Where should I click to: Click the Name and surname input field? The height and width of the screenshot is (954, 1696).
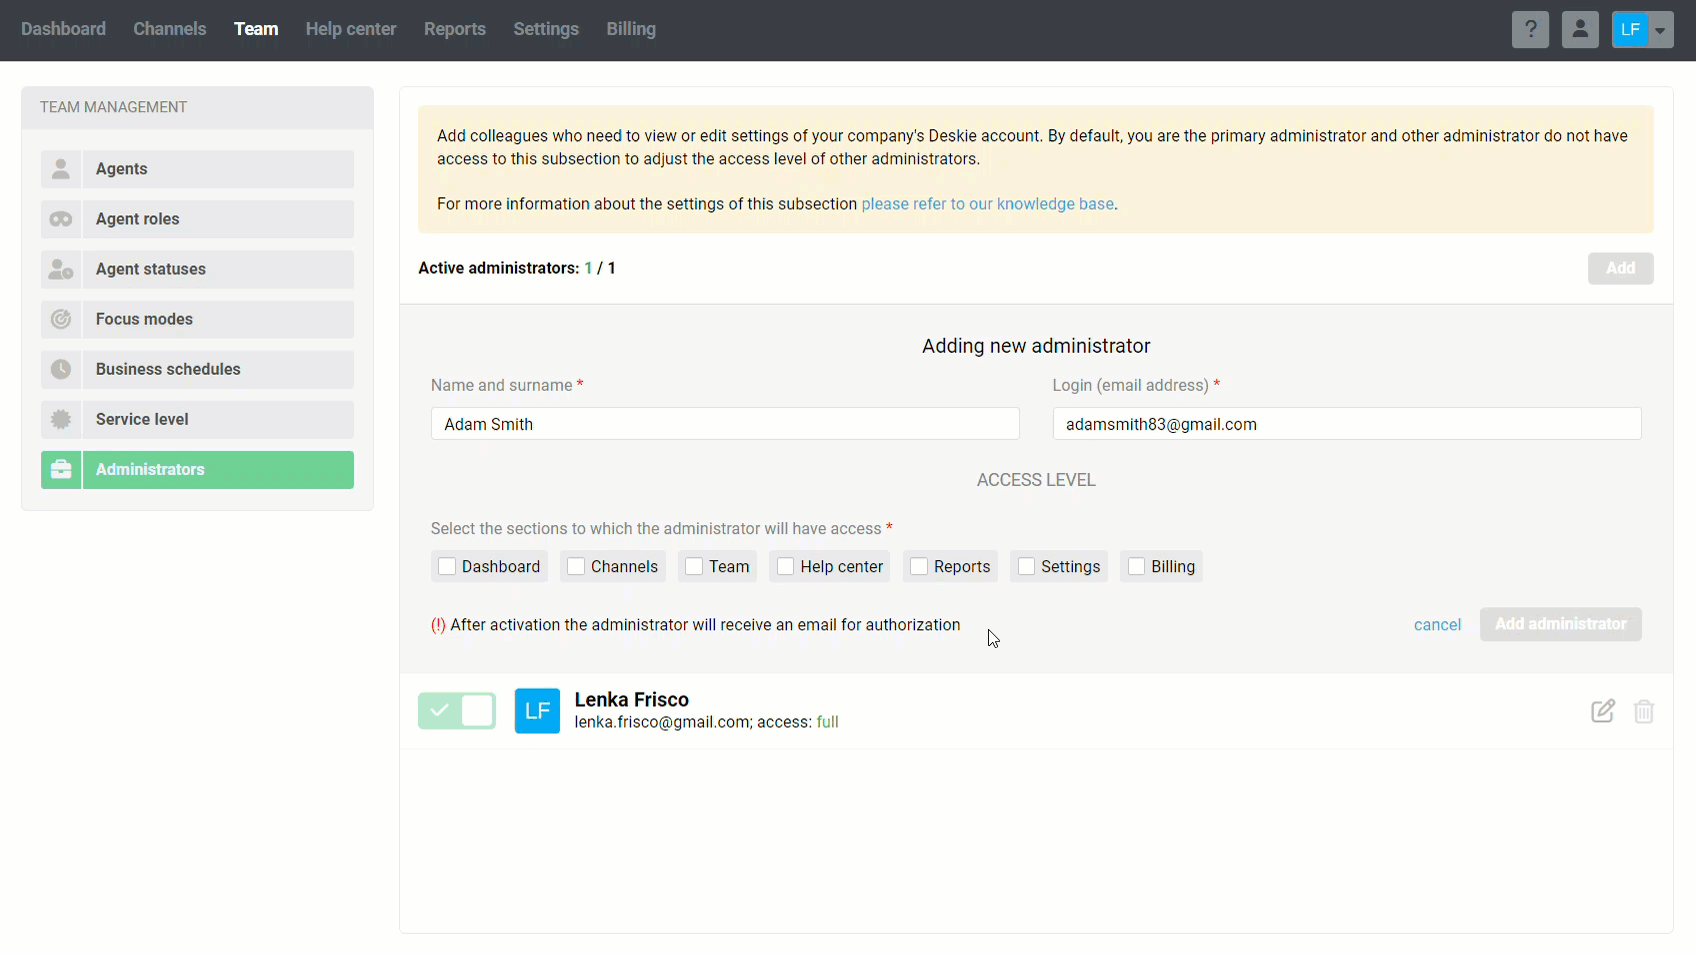(725, 424)
